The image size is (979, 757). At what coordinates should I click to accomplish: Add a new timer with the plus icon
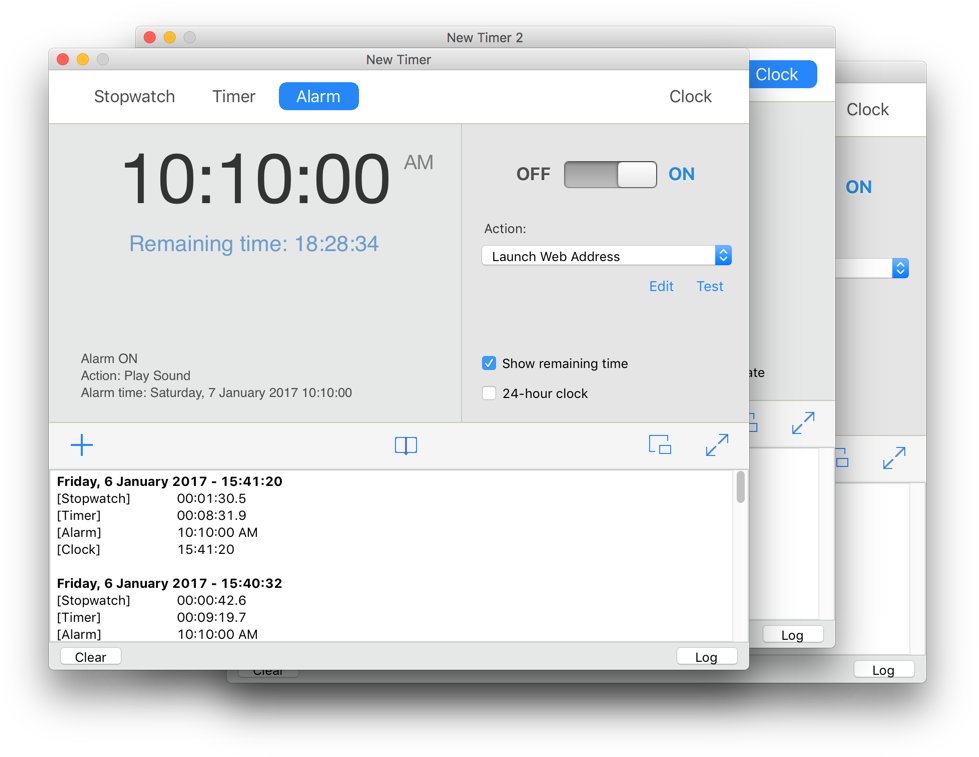point(82,445)
